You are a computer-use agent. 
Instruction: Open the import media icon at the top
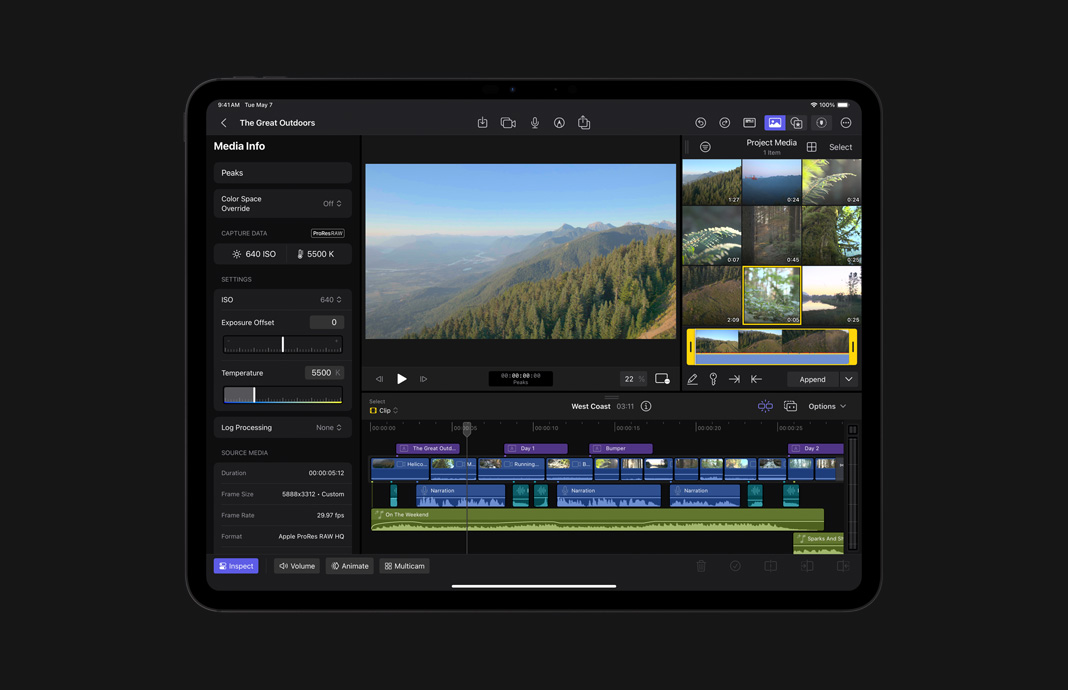[x=482, y=122]
